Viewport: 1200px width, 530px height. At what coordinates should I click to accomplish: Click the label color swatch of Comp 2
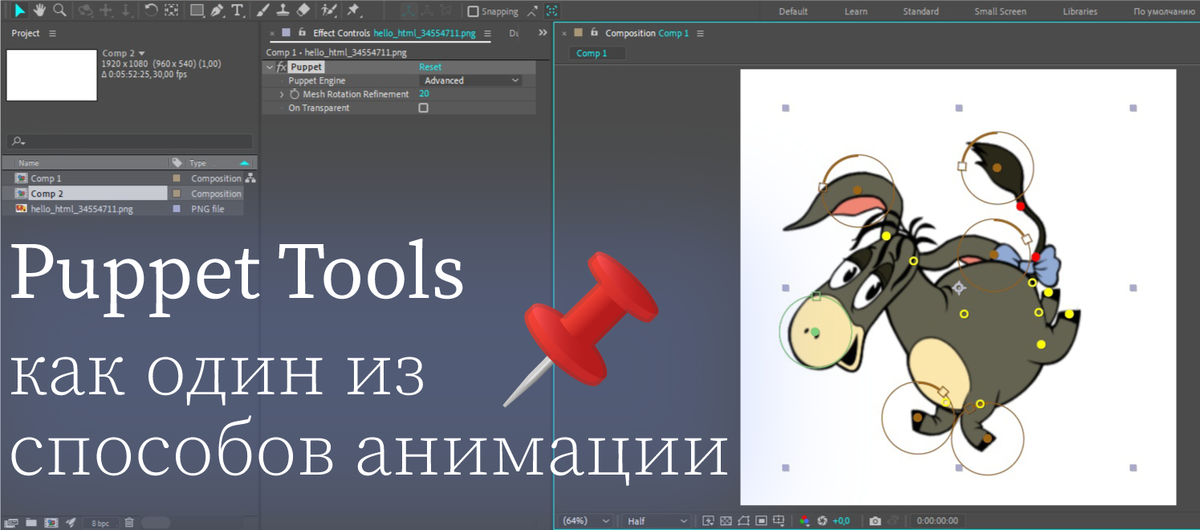coord(177,194)
